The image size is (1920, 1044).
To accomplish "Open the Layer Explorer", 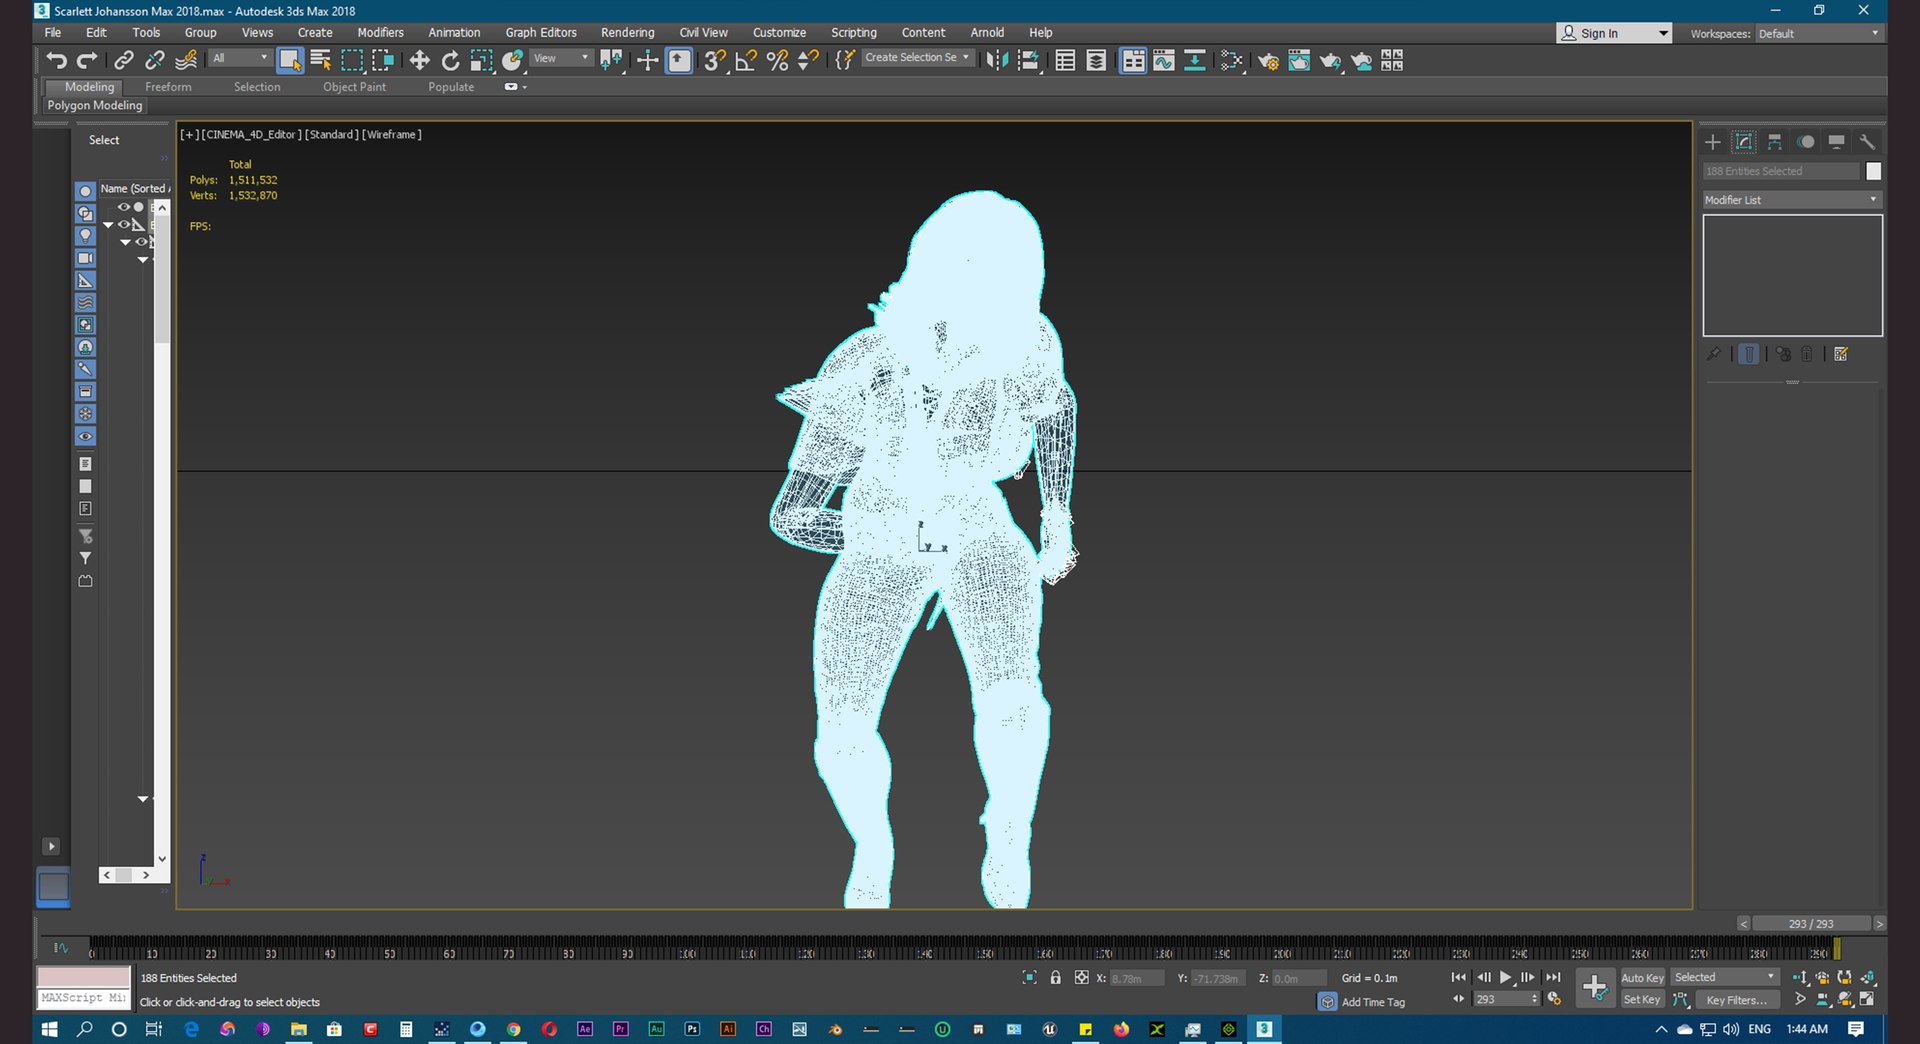I will point(1096,61).
